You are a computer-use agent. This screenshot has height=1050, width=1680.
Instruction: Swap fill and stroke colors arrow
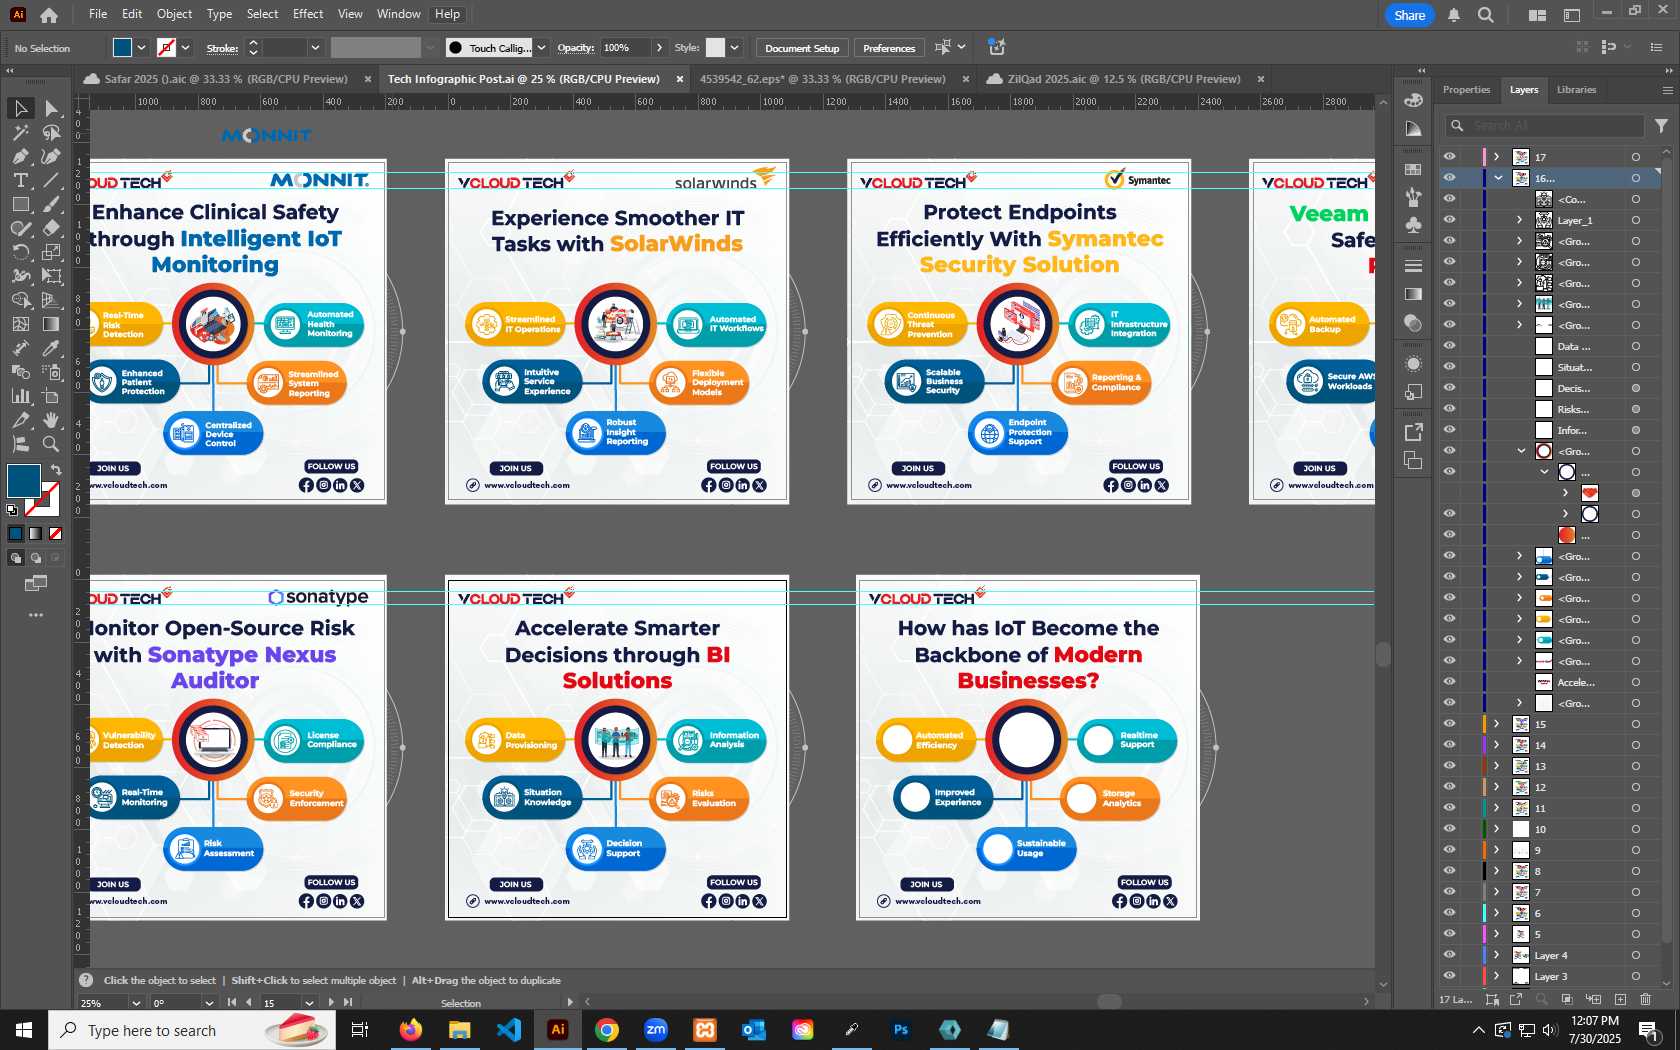56,469
